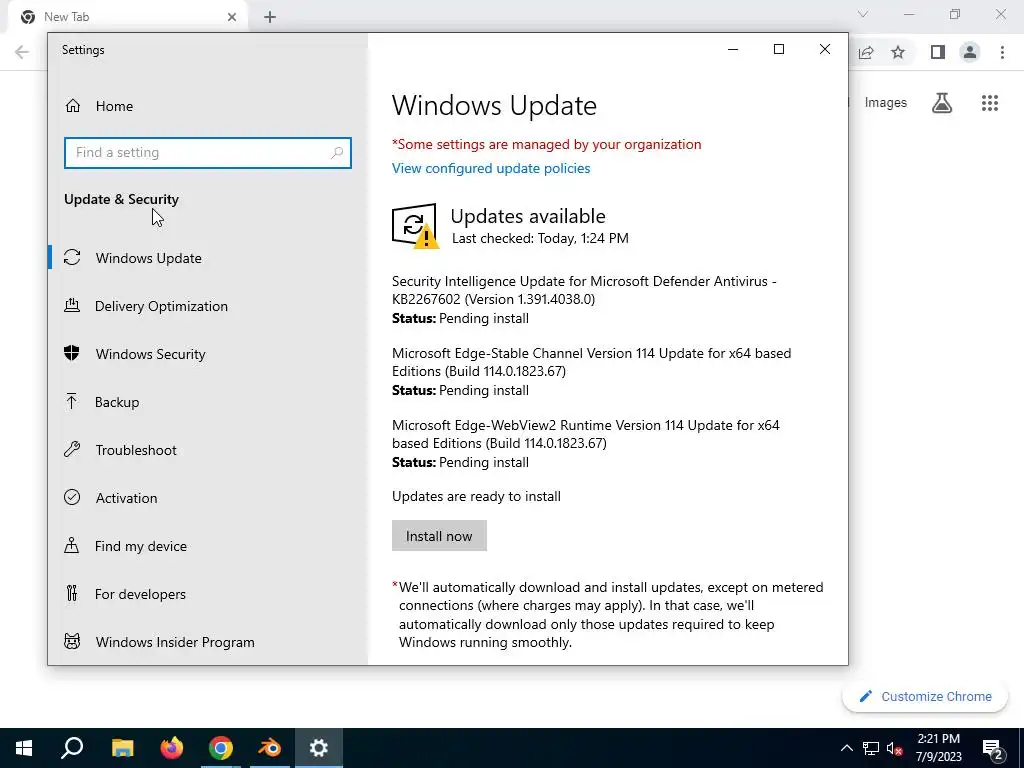Click the Settings gear on the taskbar

[319, 748]
